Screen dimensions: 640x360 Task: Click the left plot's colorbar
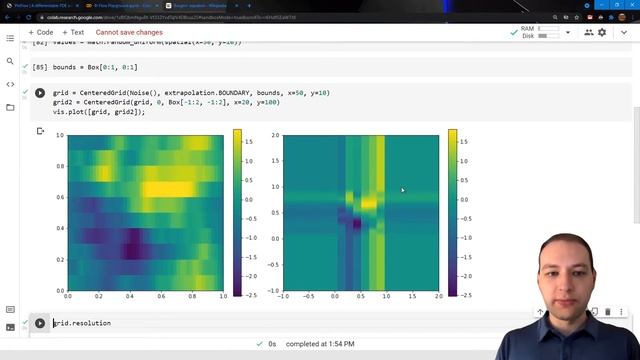tap(237, 213)
